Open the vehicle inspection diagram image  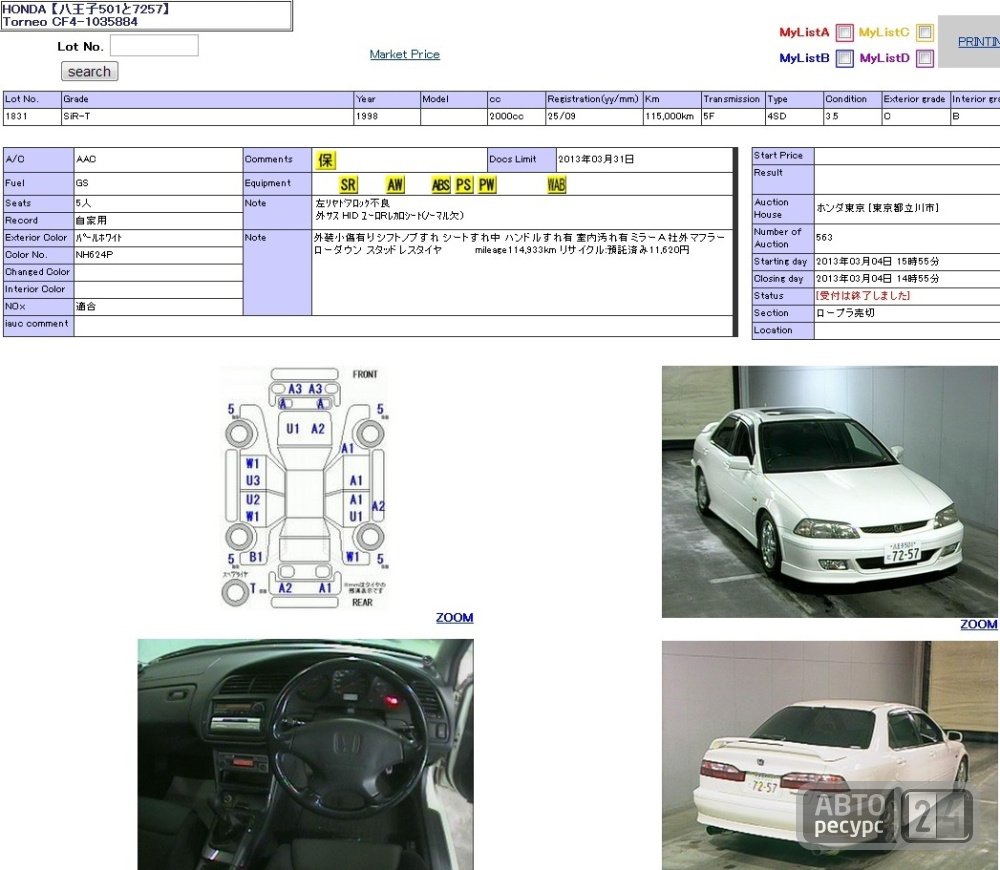304,488
